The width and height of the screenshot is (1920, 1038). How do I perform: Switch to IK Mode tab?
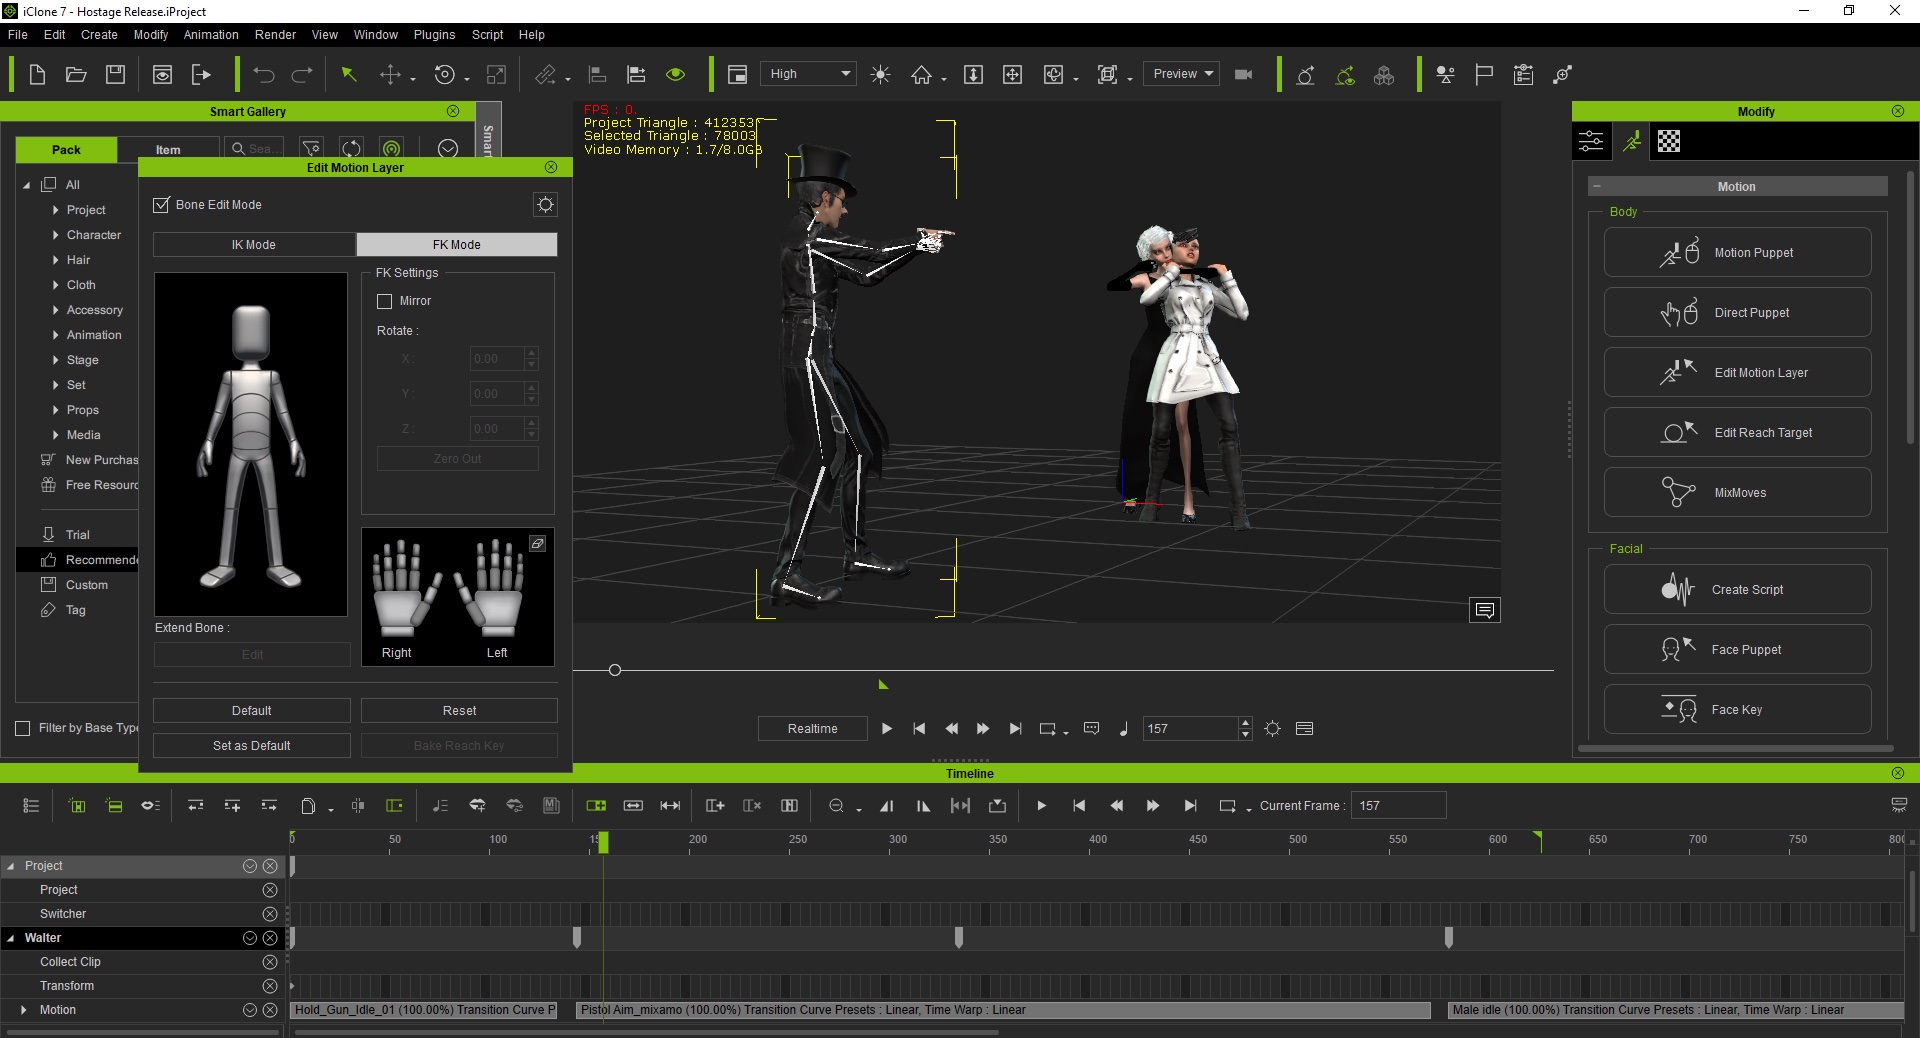coord(254,245)
